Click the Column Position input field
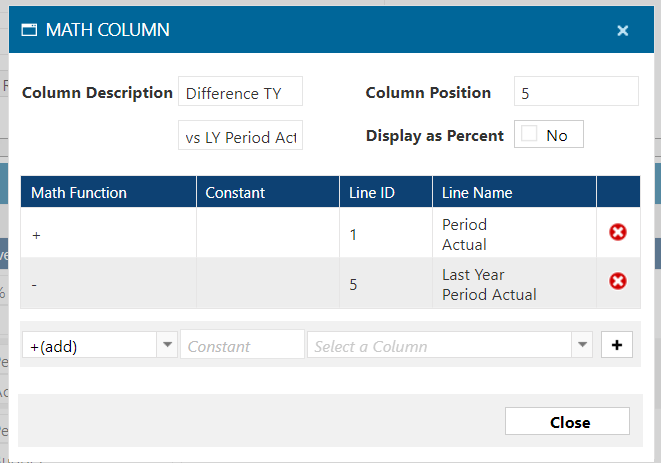The image size is (661, 463). tap(575, 93)
